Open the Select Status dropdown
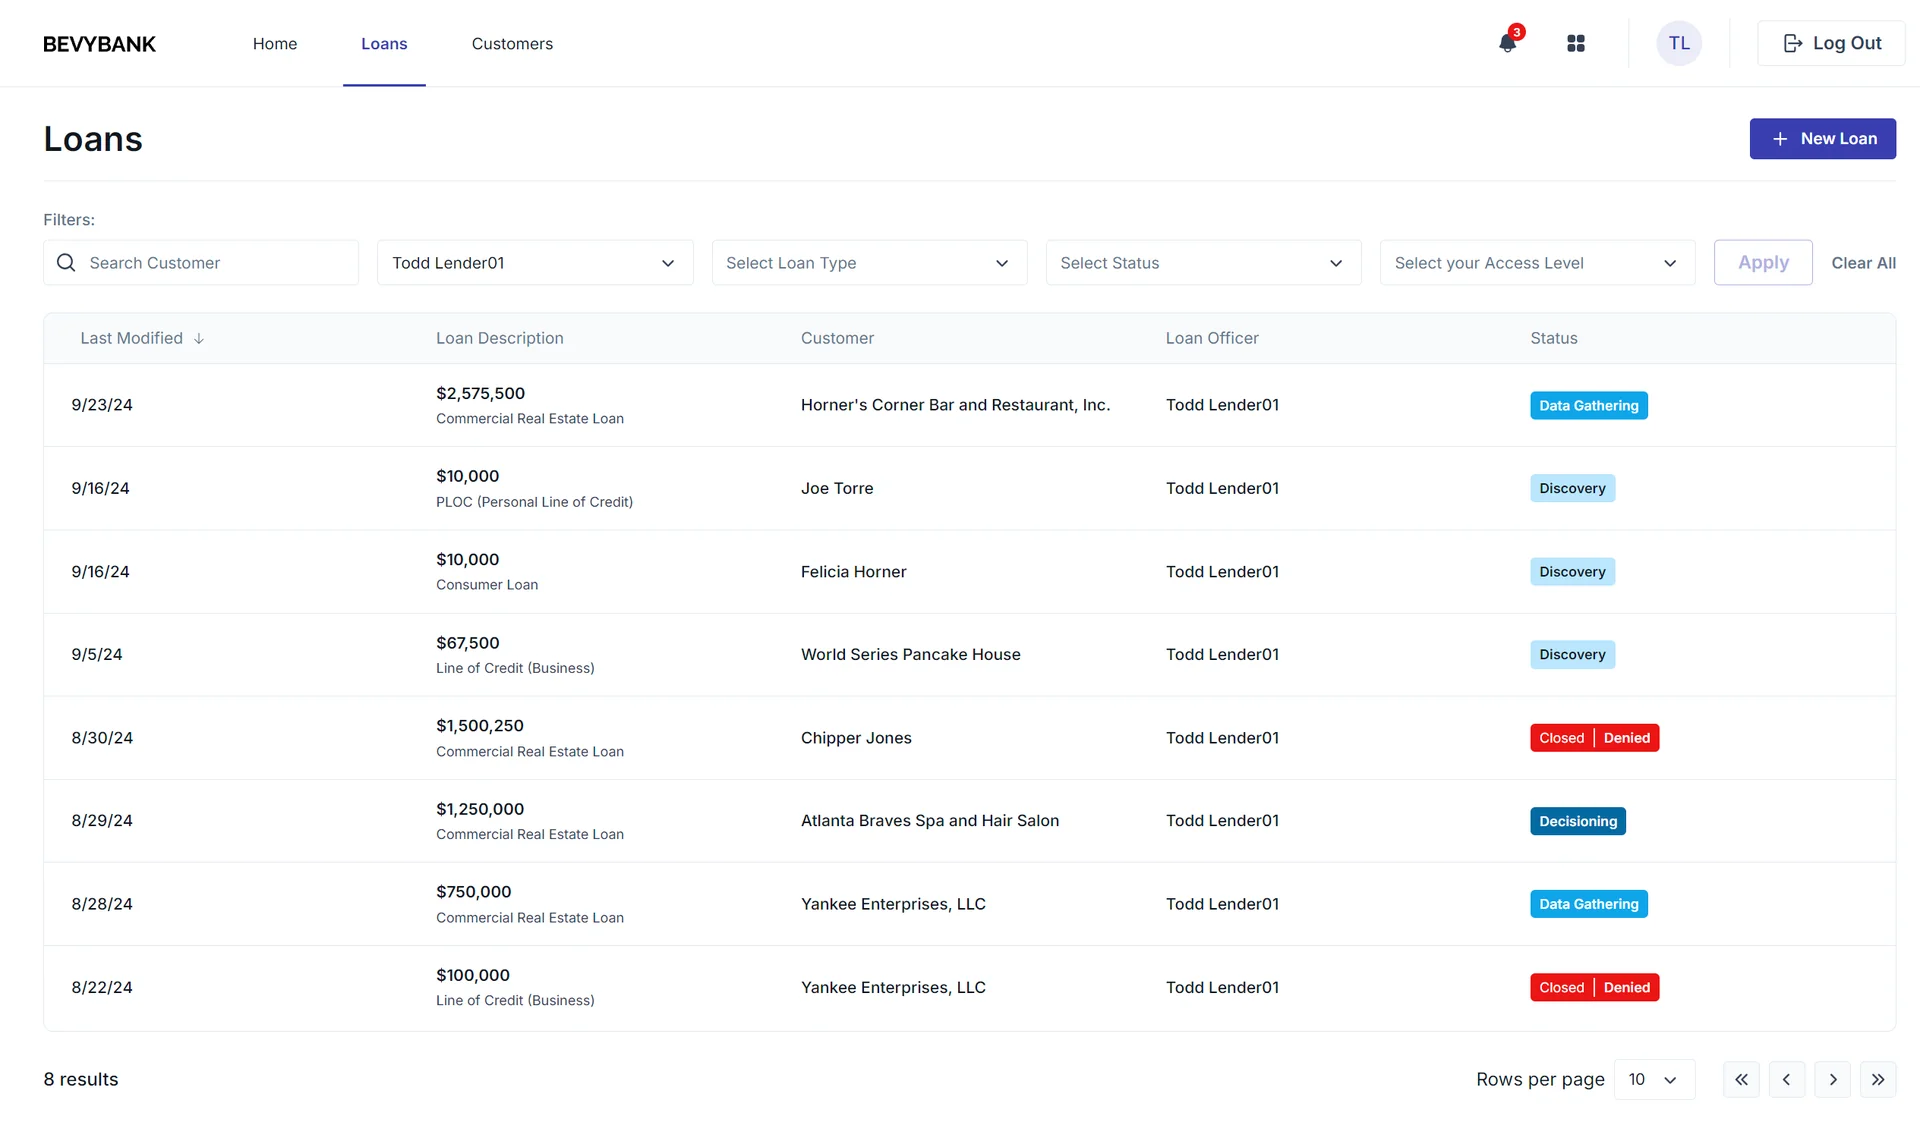The height and width of the screenshot is (1122, 1920). (x=1203, y=262)
